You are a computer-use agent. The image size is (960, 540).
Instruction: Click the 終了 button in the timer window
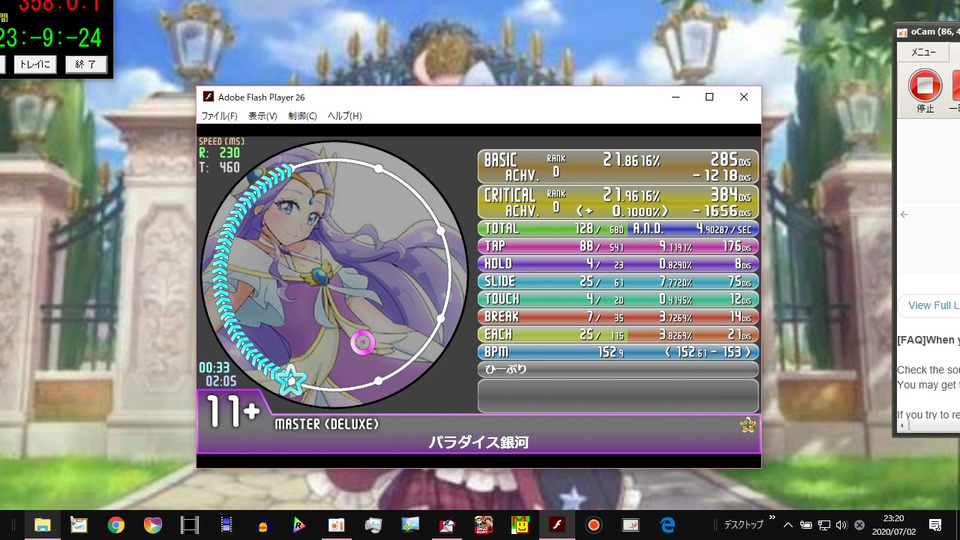[x=86, y=64]
